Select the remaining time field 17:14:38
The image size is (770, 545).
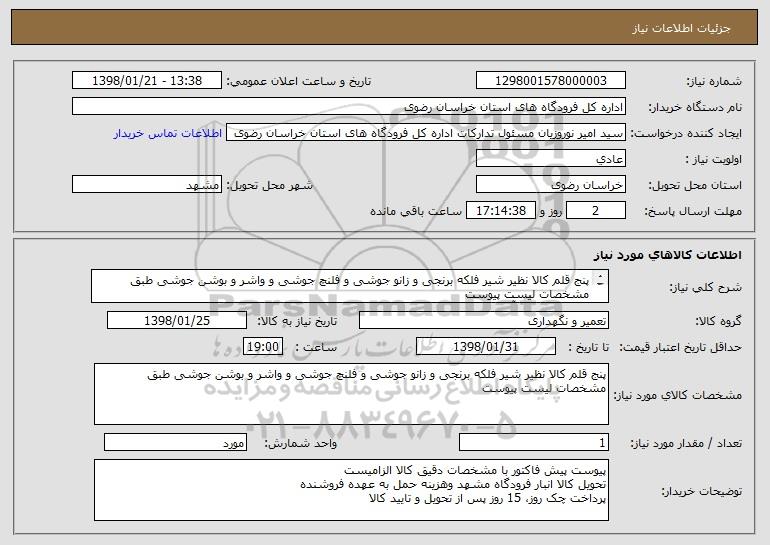(500, 211)
